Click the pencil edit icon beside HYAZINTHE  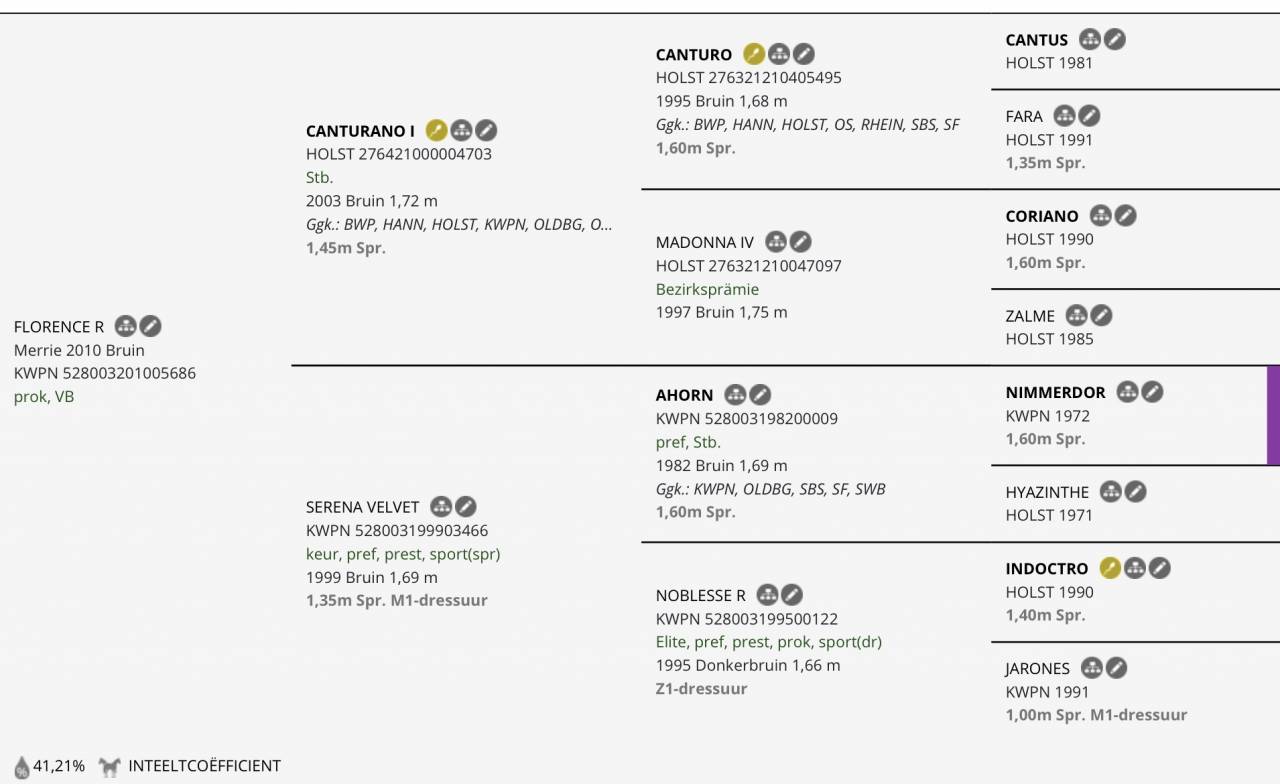(1135, 492)
